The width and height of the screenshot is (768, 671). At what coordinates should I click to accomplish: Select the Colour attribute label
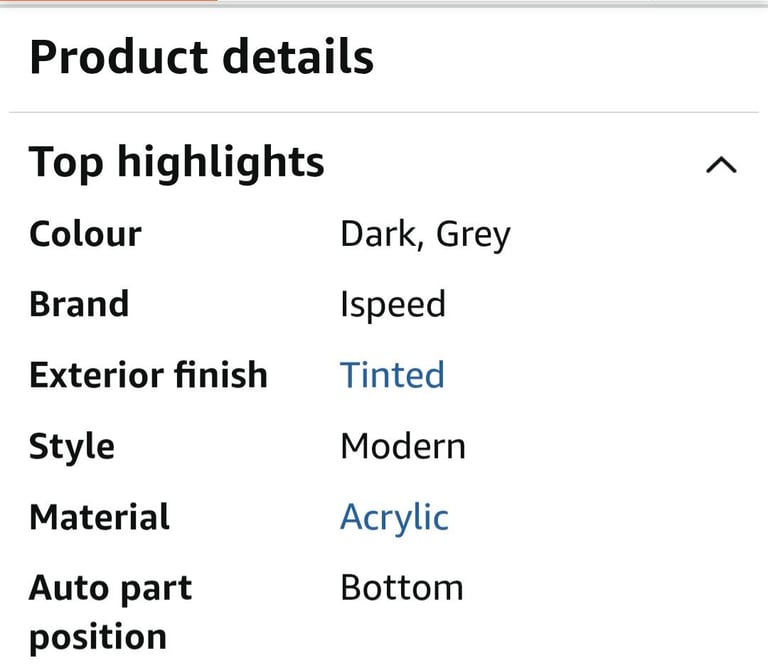(85, 234)
